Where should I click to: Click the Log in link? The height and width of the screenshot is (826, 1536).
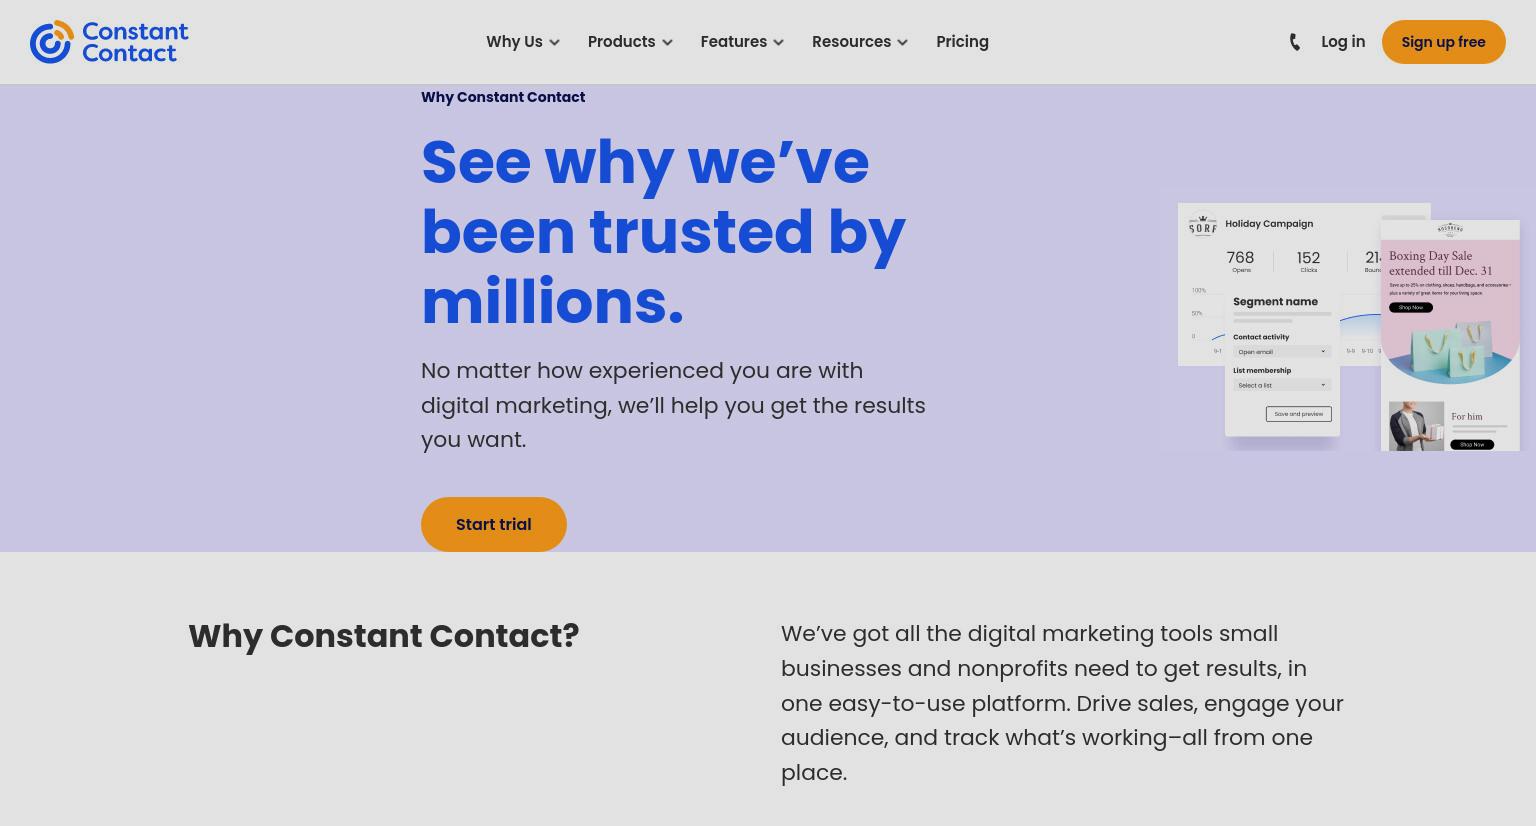pos(1343,42)
